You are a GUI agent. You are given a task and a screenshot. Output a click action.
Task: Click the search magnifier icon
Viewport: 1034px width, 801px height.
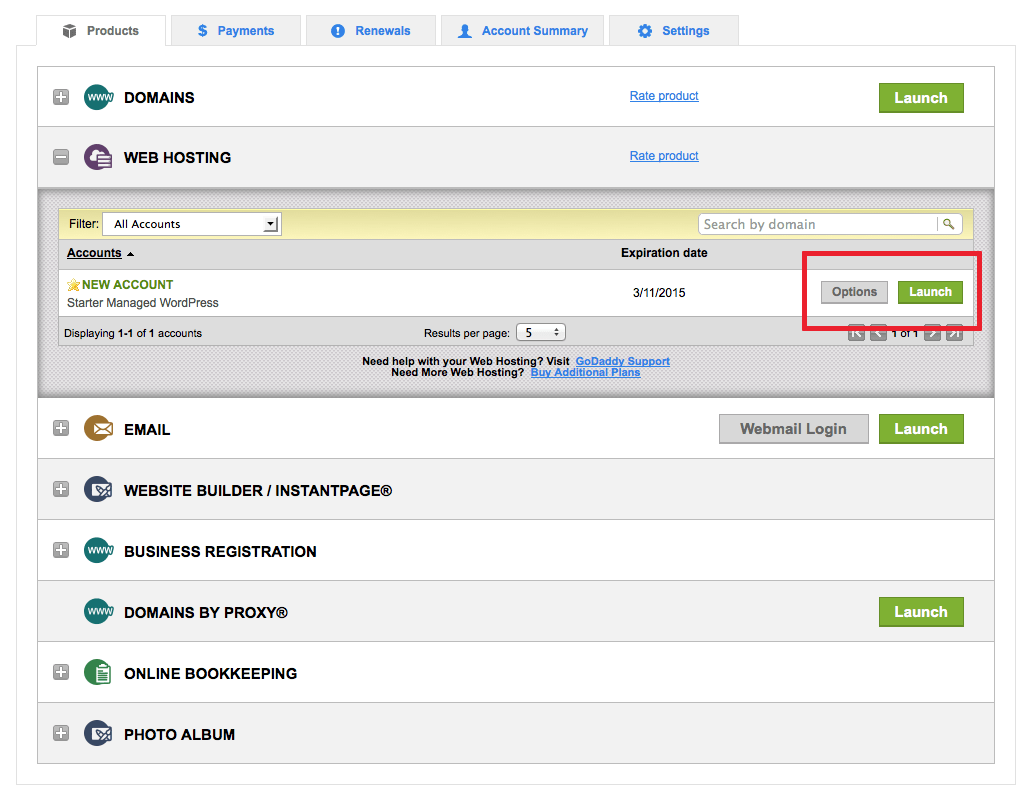tap(948, 224)
